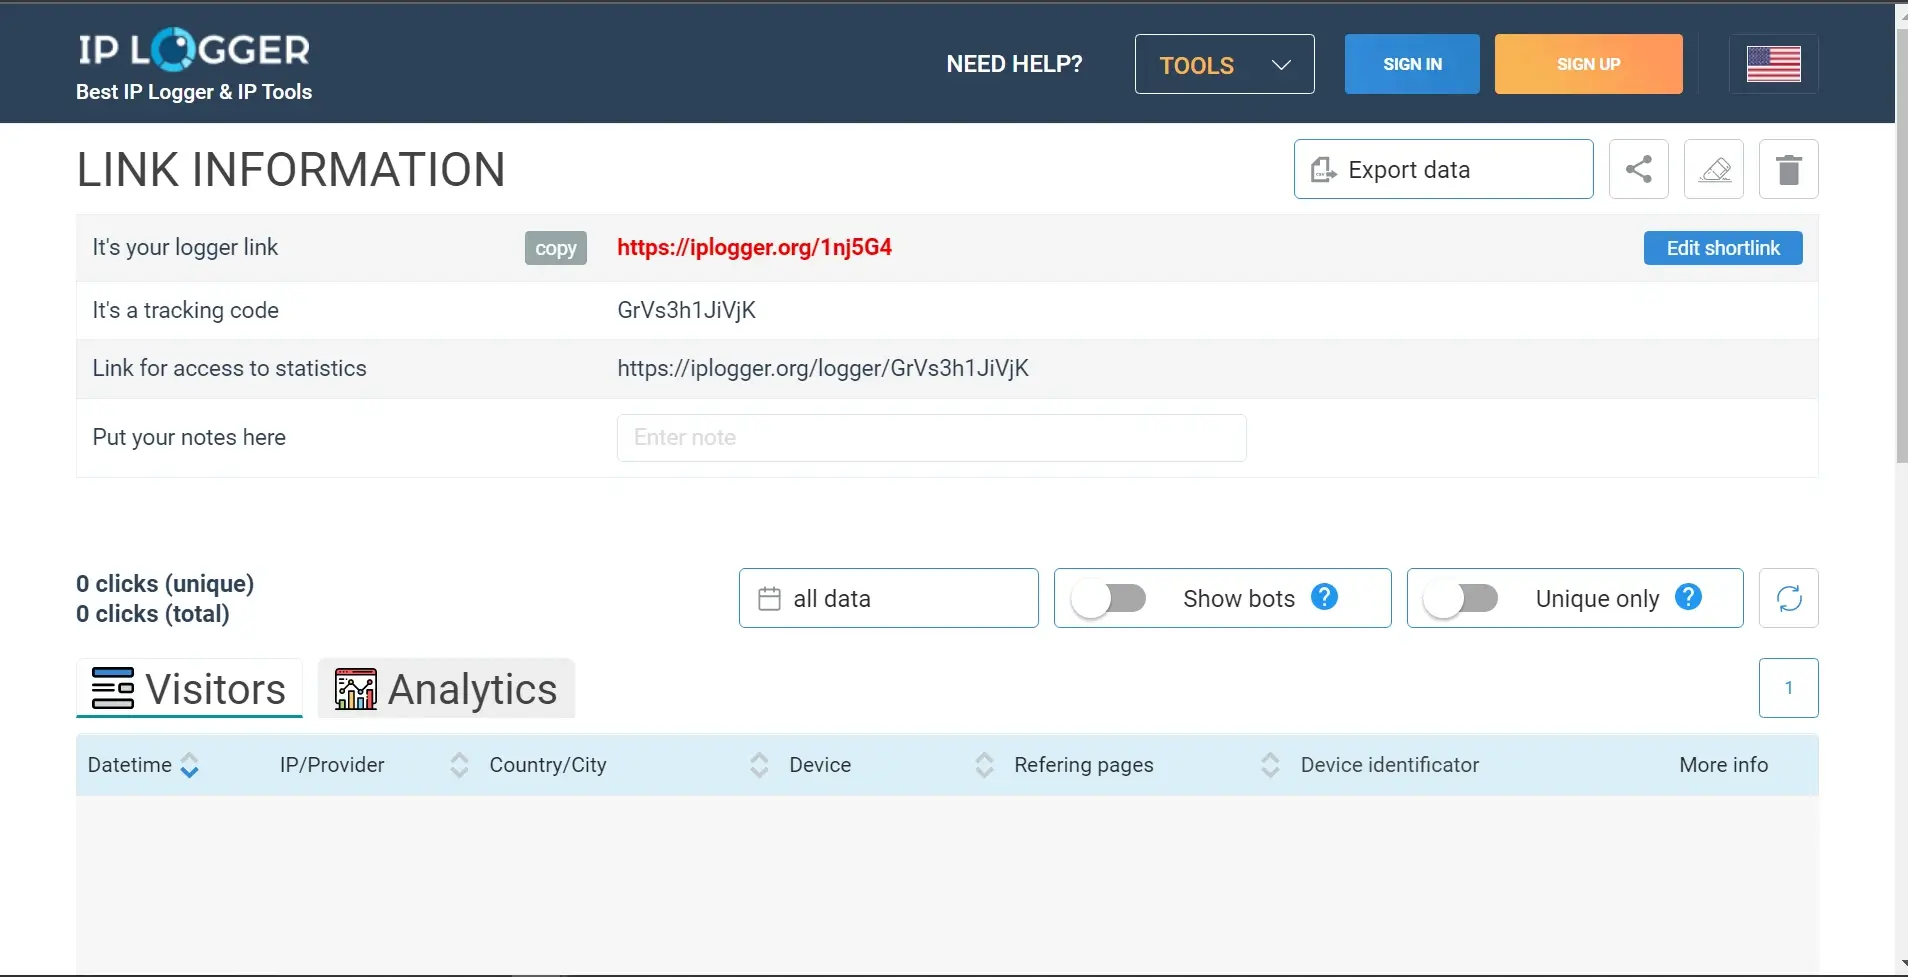Expand the TOOLS dropdown
This screenshot has height=977, width=1908.
[x=1224, y=64]
